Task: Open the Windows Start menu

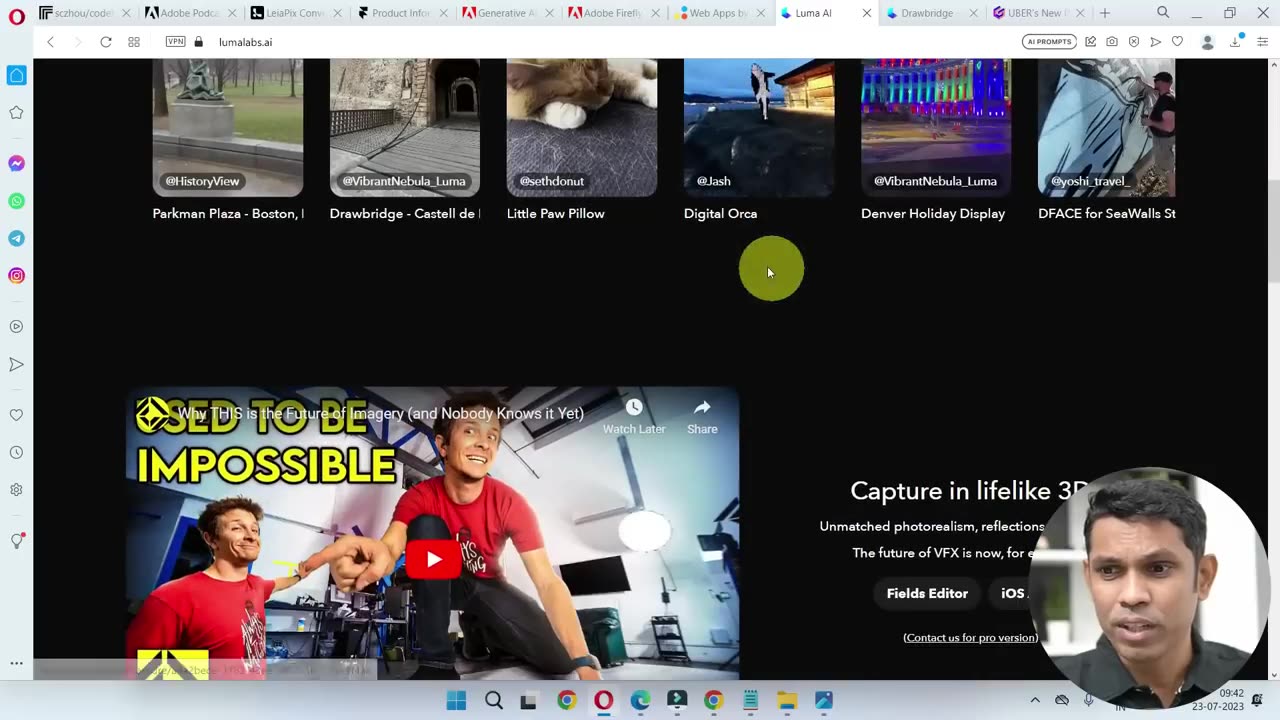Action: pos(456,701)
